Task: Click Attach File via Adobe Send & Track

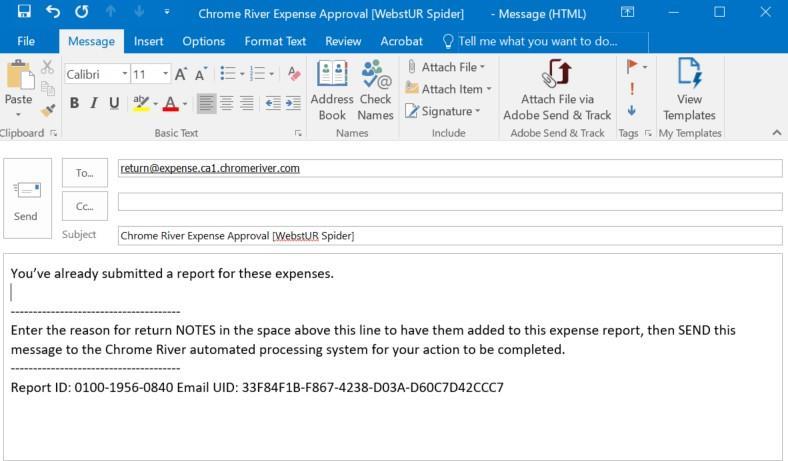Action: (557, 90)
